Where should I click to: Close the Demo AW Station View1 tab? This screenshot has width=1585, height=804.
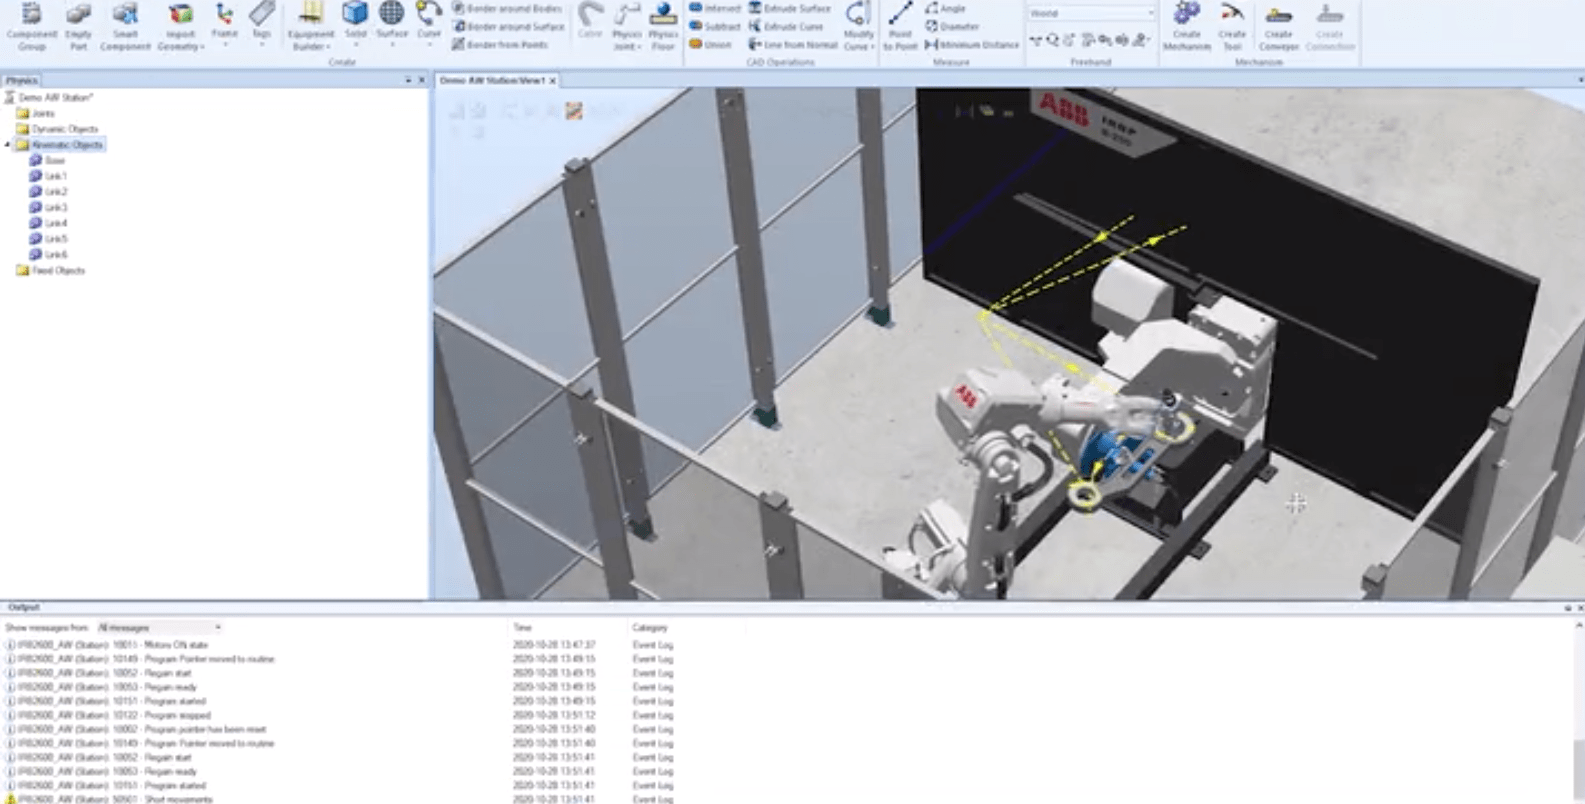pyautogui.click(x=552, y=80)
